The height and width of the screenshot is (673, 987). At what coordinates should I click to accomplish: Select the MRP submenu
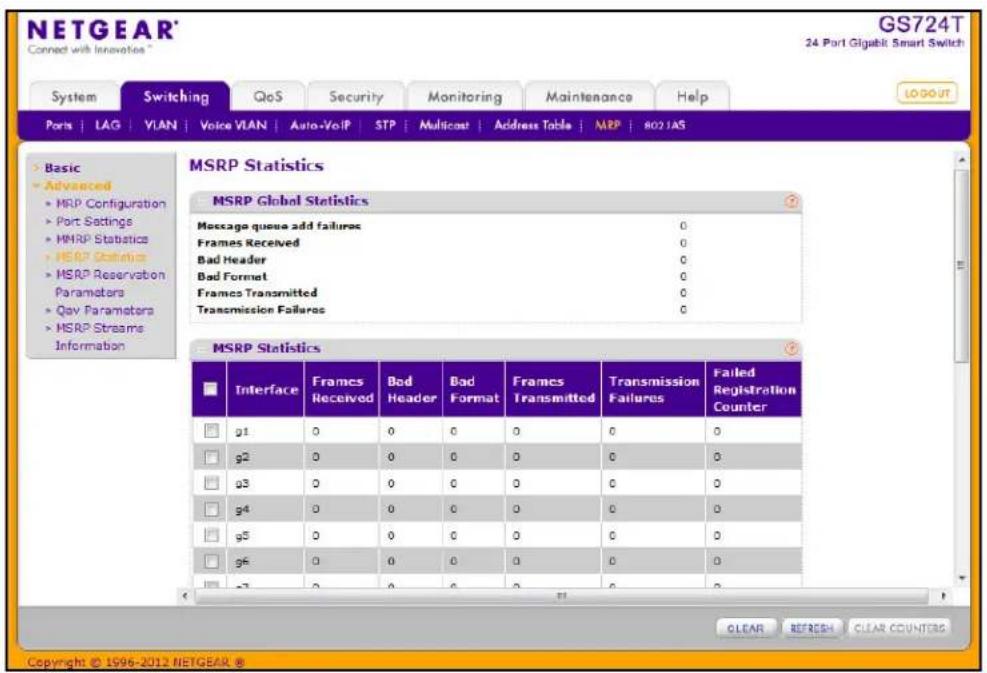607,125
